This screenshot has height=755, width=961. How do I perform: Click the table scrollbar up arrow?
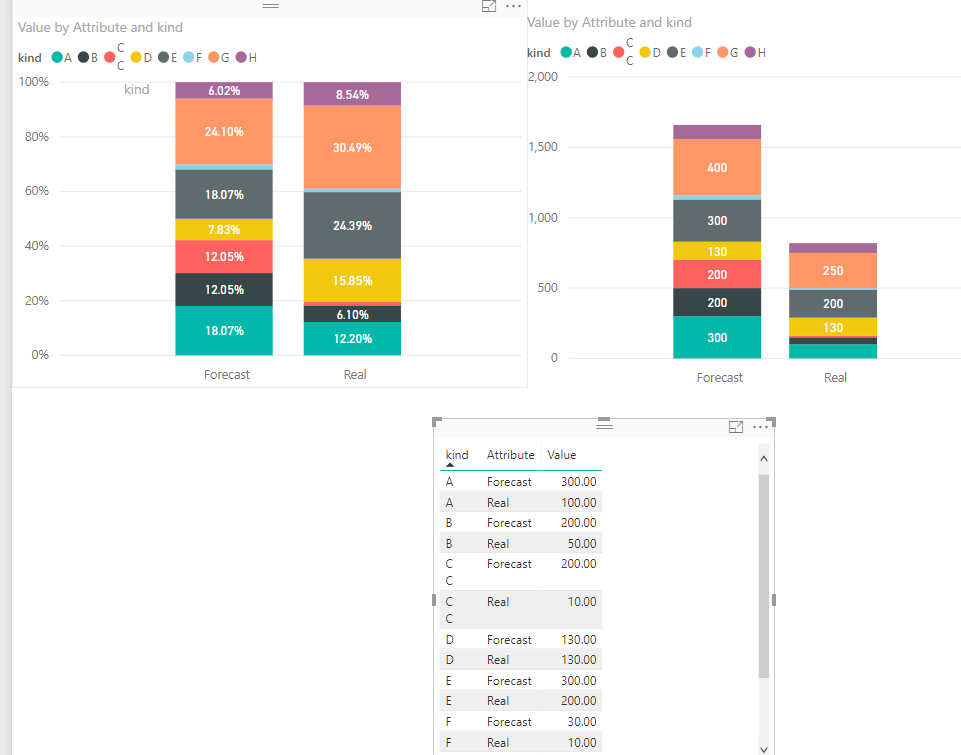click(764, 458)
